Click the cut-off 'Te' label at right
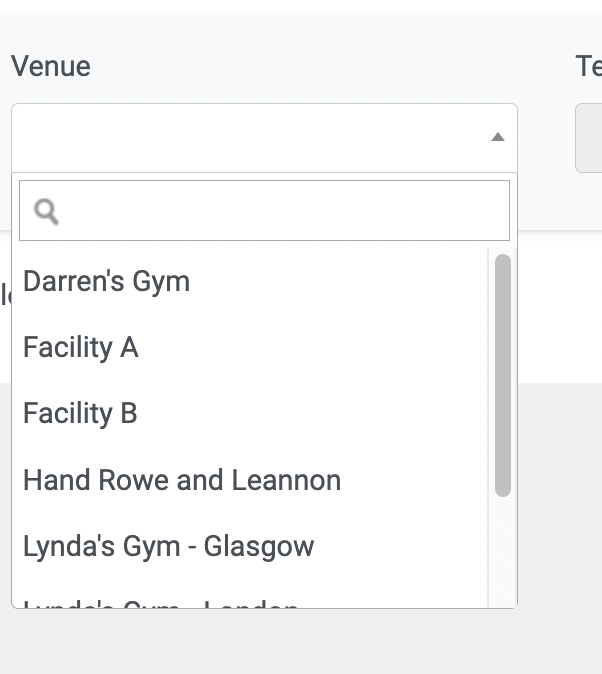 588,66
